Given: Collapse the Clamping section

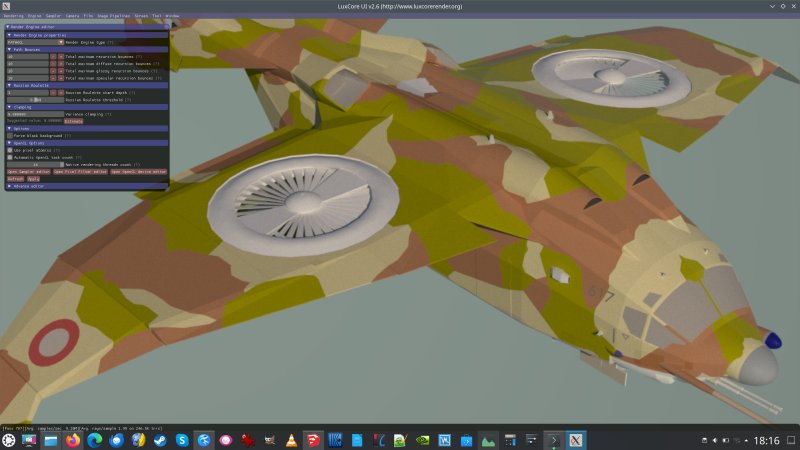Looking at the screenshot, I should (x=10, y=107).
